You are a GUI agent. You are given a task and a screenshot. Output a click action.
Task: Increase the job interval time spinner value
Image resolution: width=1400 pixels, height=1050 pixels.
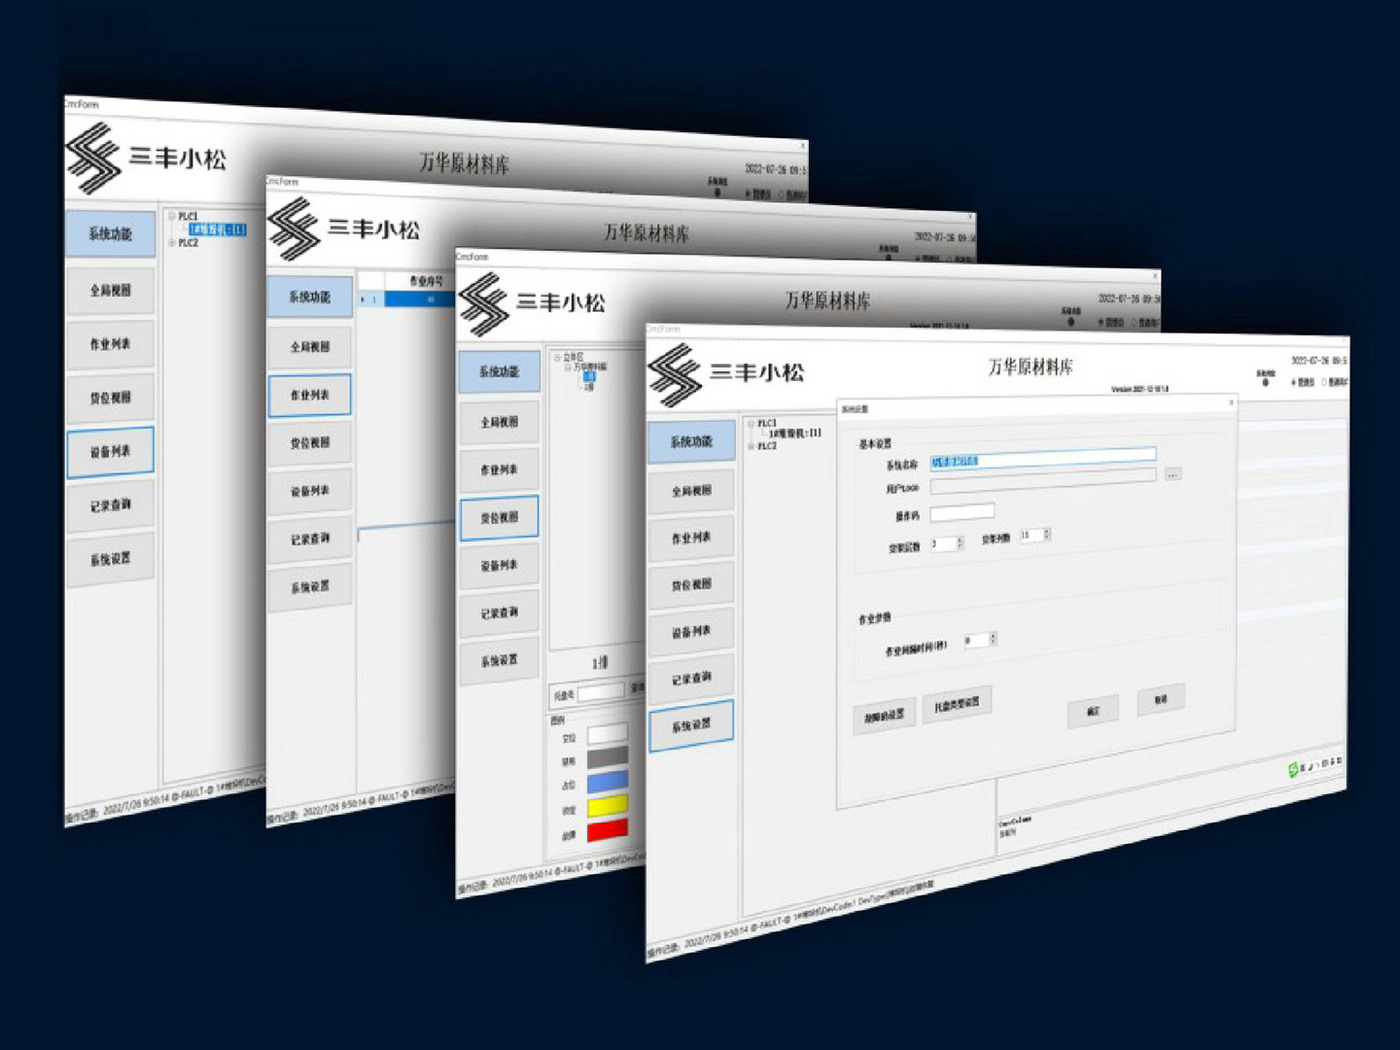993,635
